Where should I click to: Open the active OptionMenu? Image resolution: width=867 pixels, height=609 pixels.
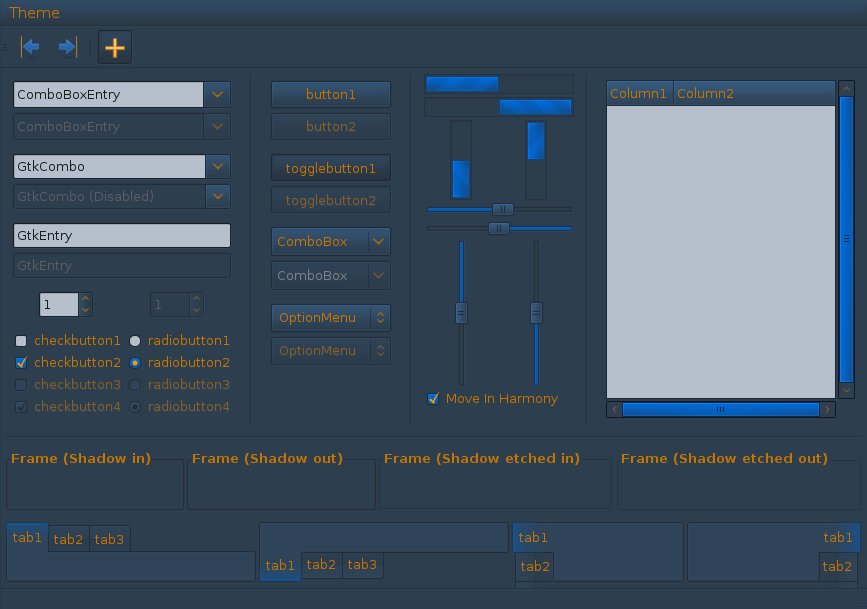[x=331, y=318]
